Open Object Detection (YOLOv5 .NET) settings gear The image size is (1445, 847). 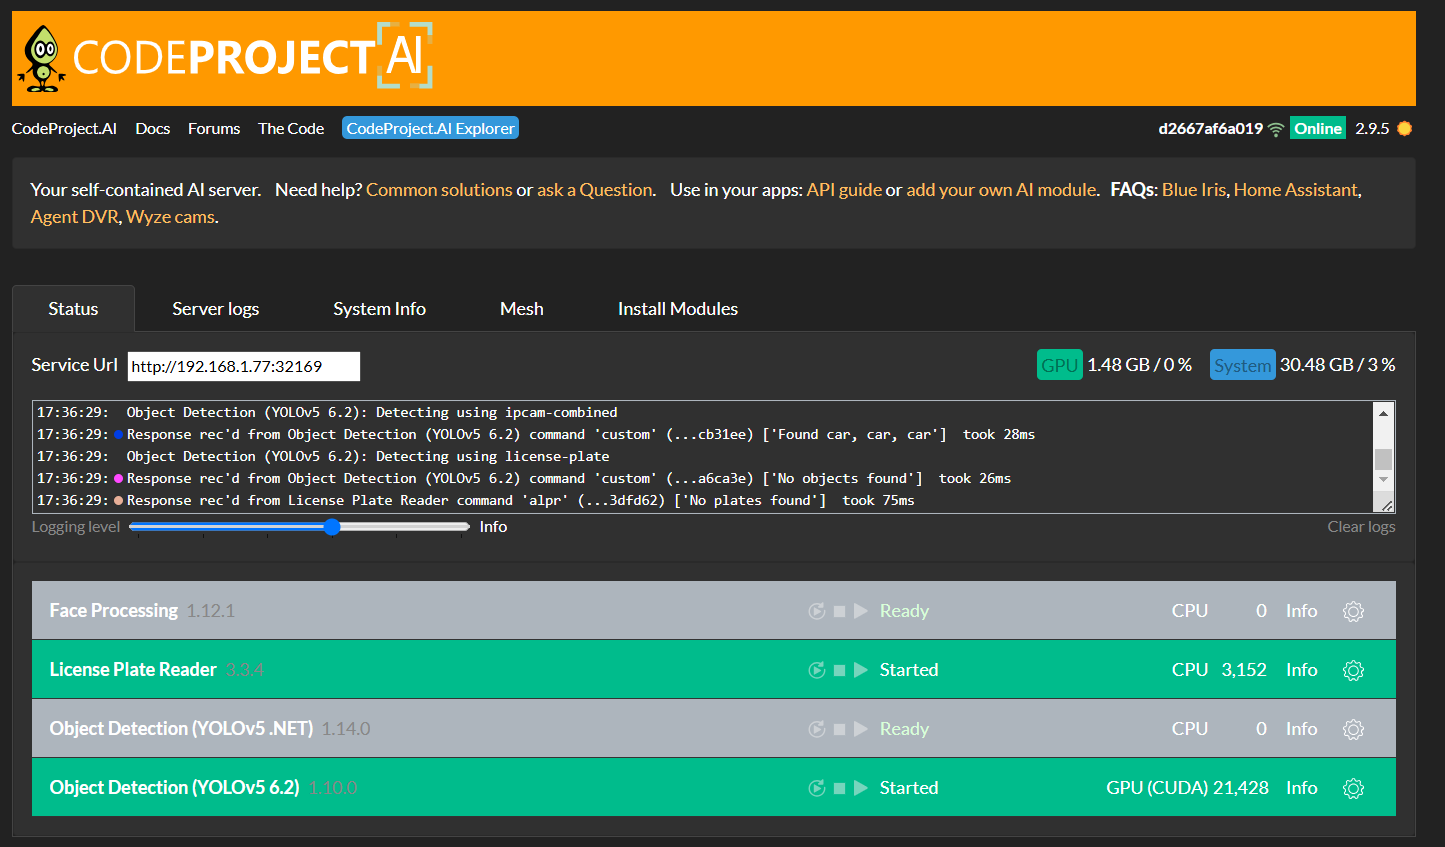click(x=1353, y=729)
